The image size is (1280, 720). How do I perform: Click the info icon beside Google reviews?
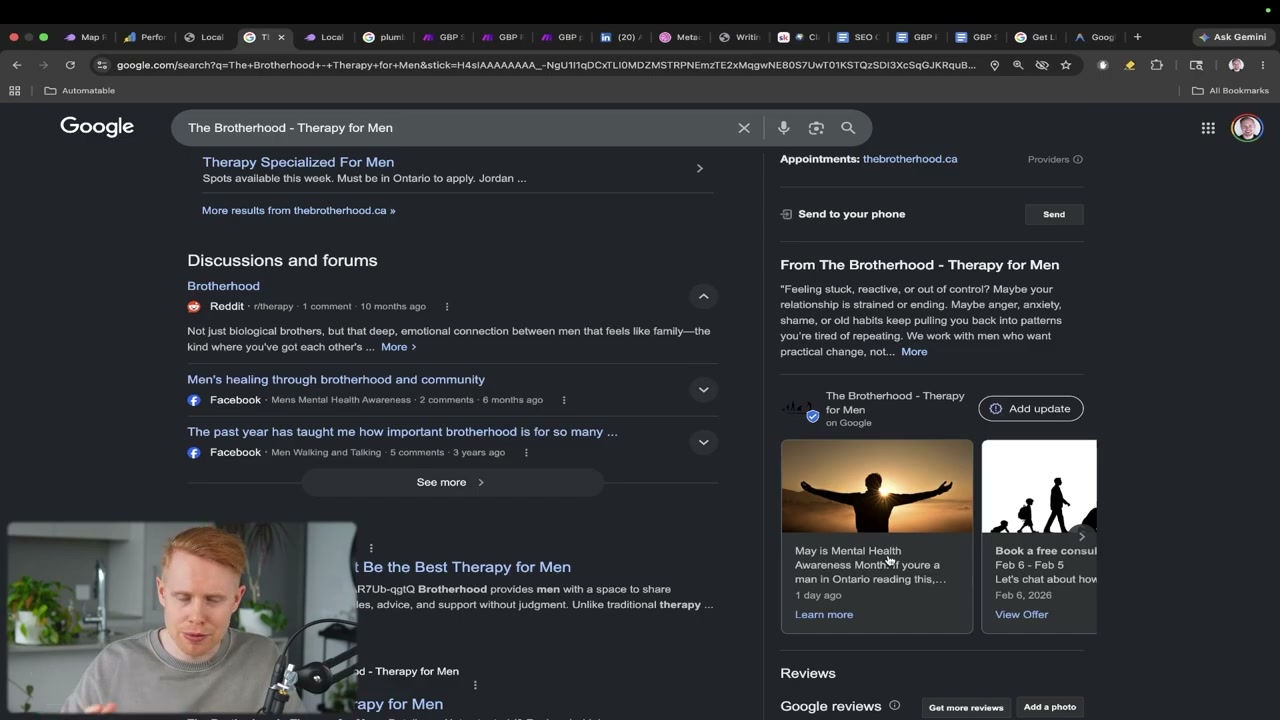[x=895, y=706]
